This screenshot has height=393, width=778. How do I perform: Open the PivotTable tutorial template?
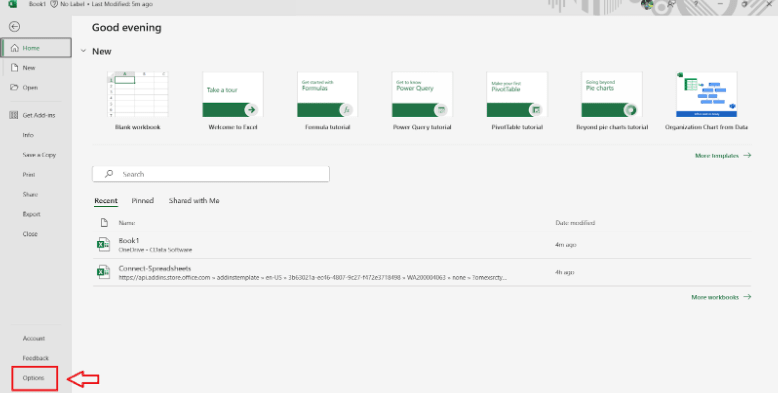[x=517, y=101]
